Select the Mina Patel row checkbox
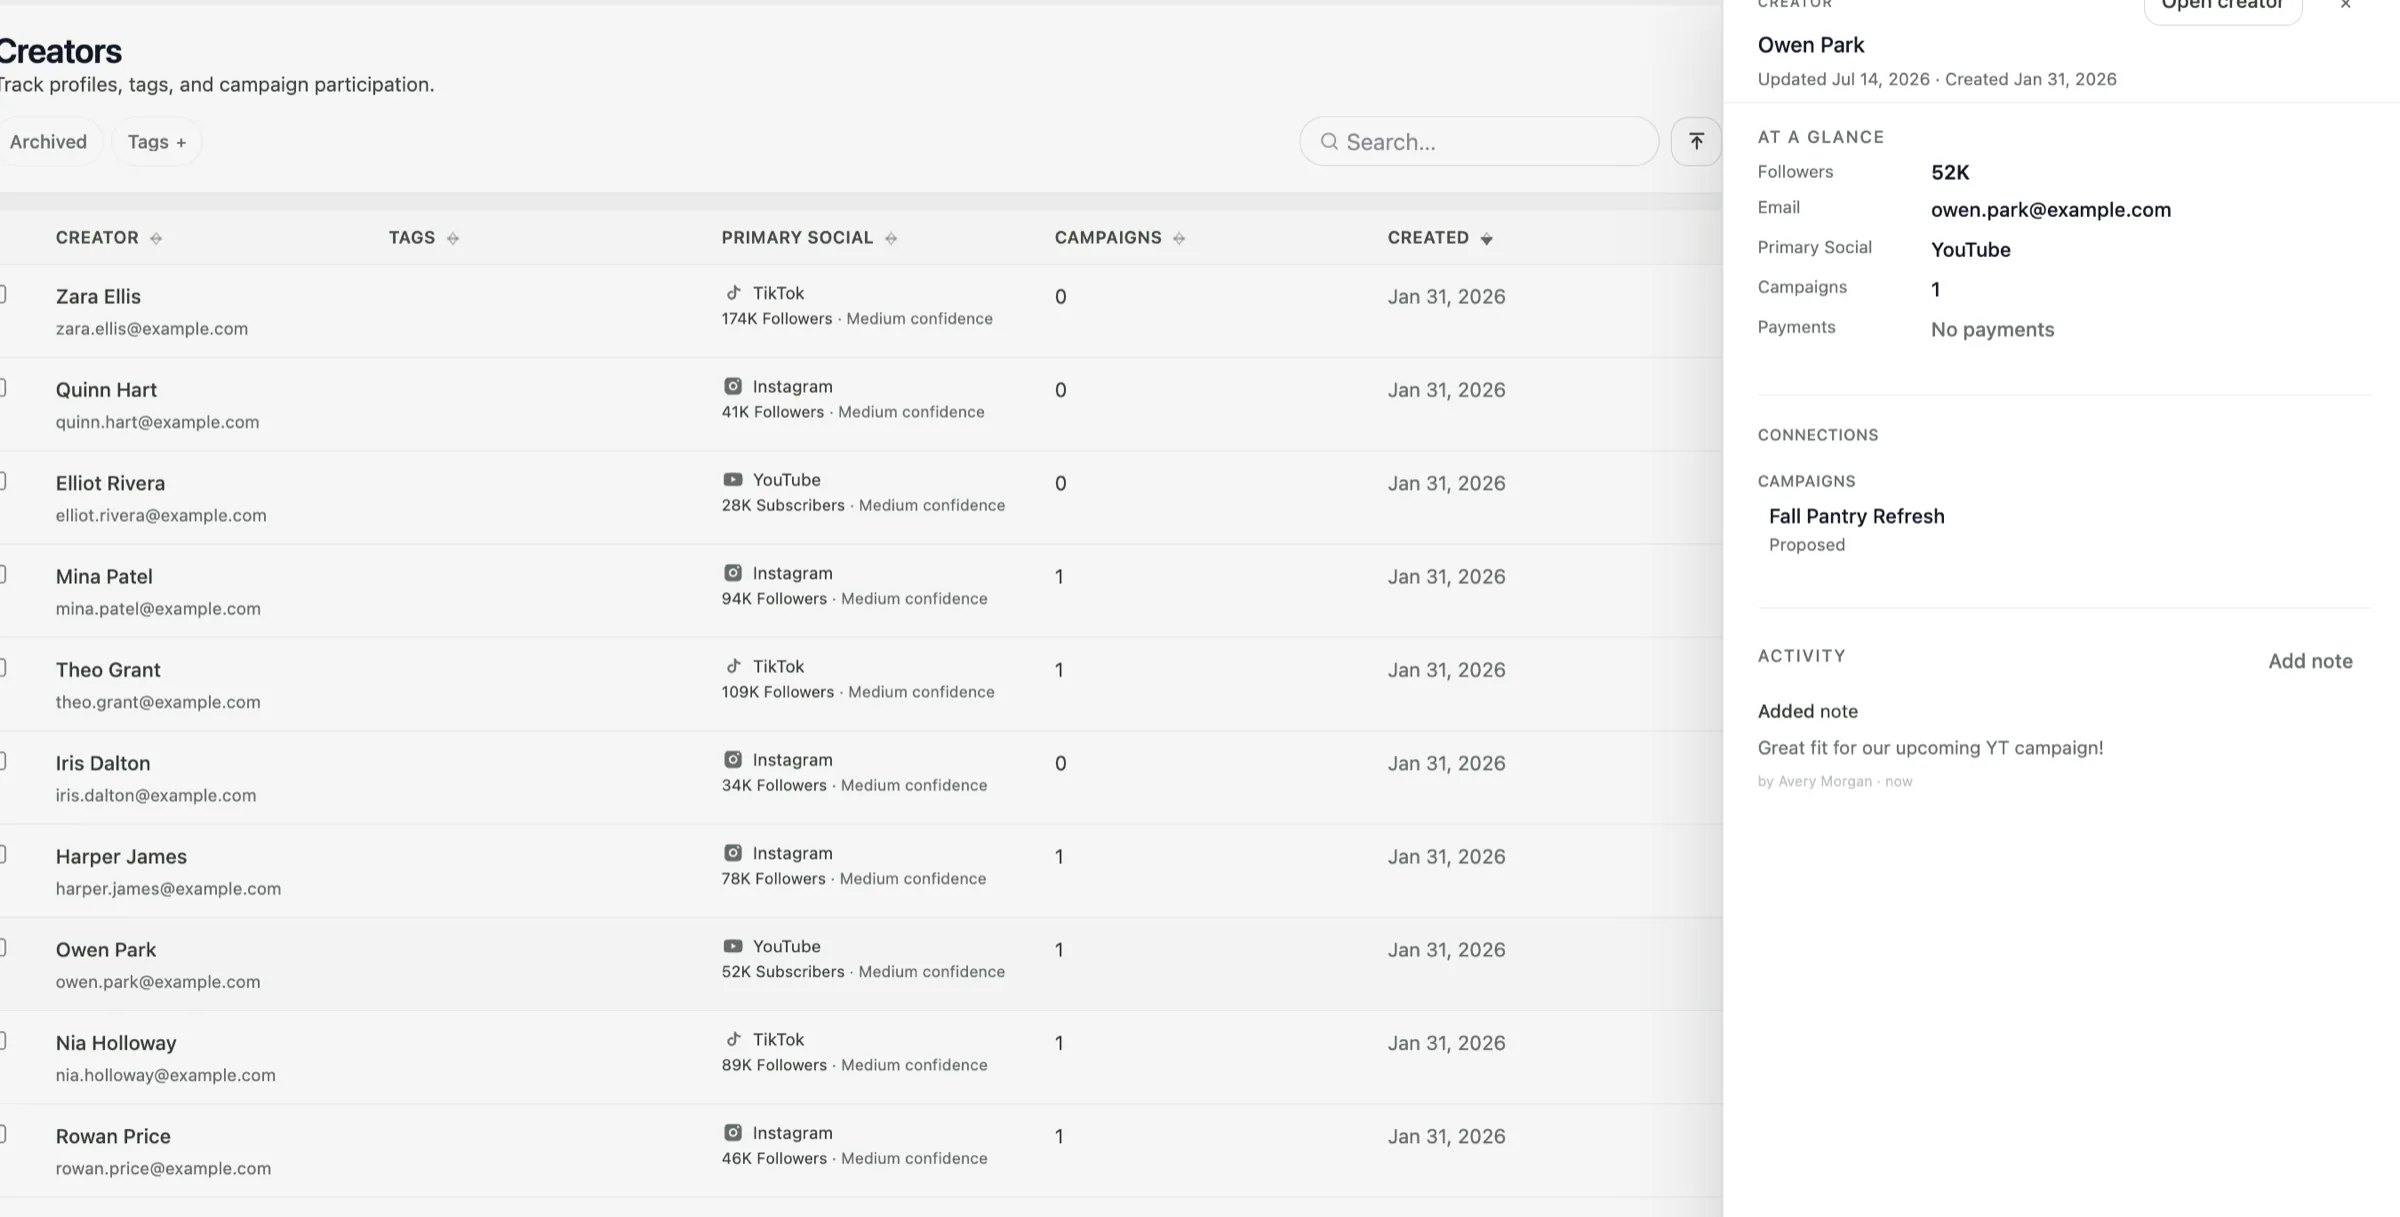Viewport: 2400px width, 1217px height. click(2, 574)
